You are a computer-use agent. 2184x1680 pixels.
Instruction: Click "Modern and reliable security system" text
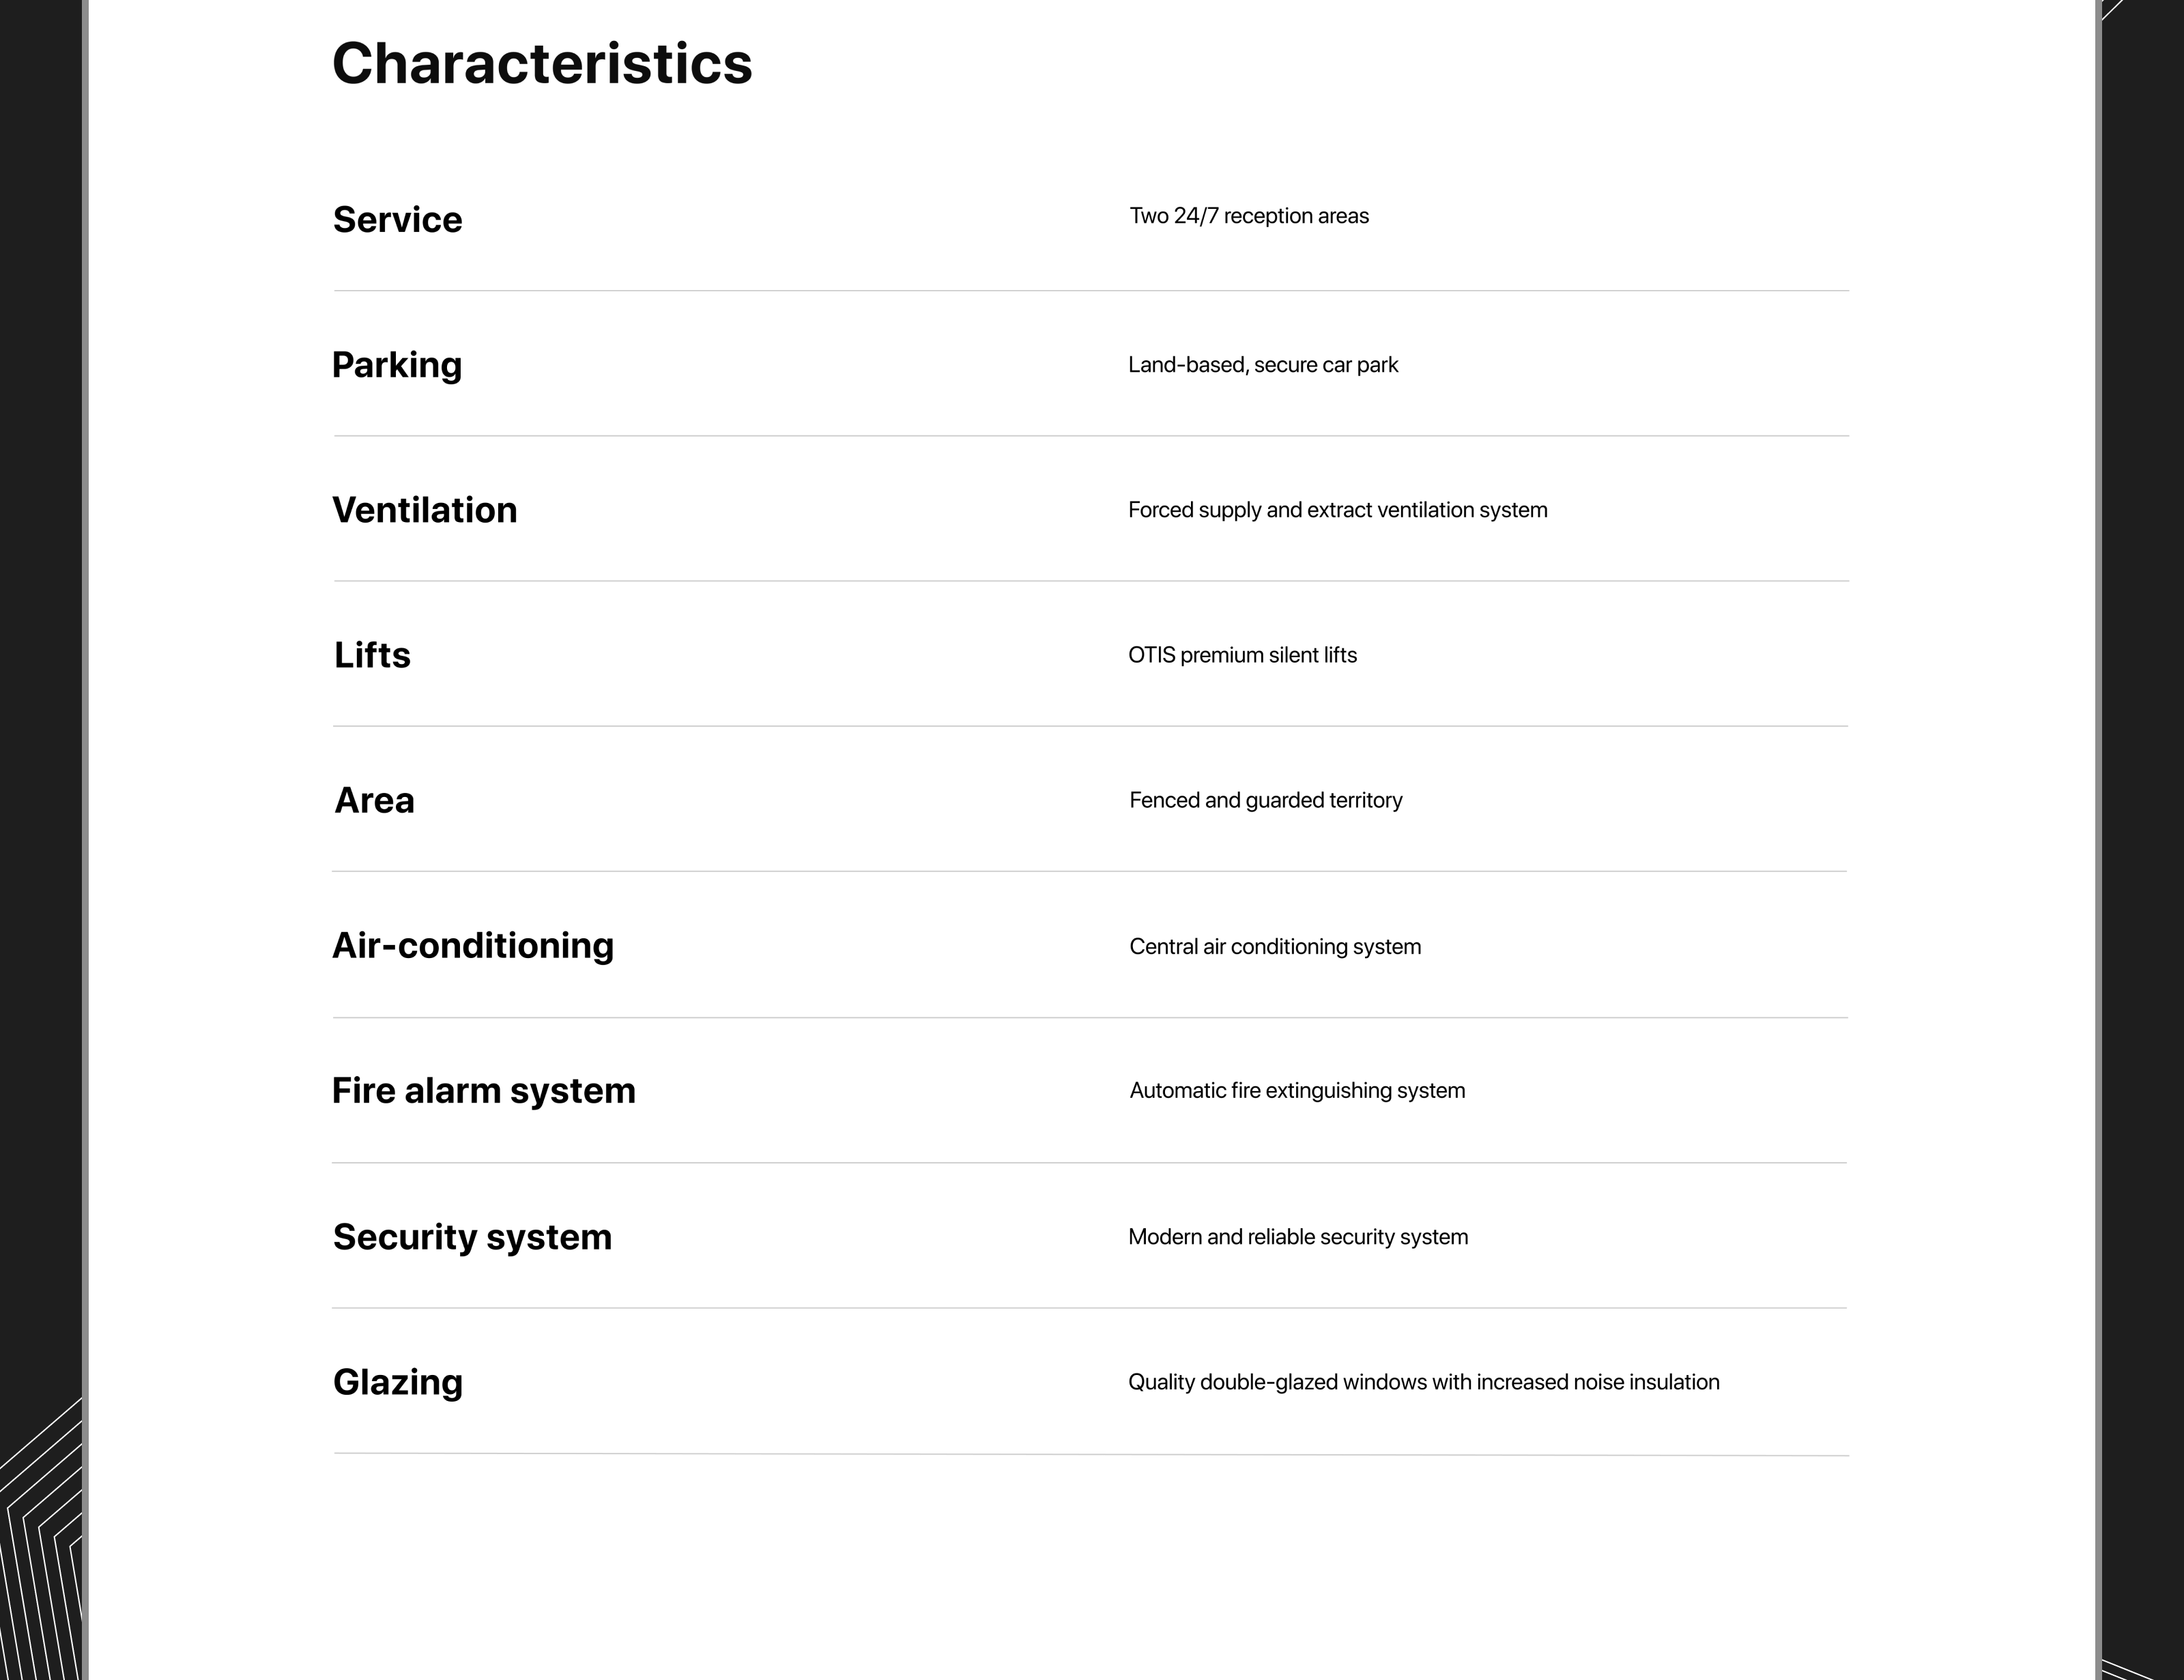click(x=1298, y=1237)
